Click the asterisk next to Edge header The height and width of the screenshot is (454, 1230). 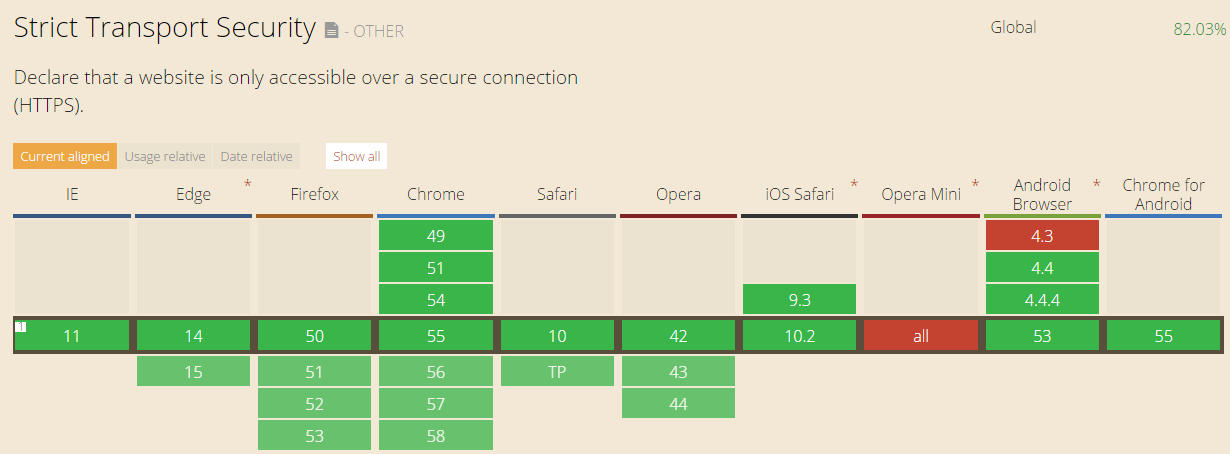point(247,184)
